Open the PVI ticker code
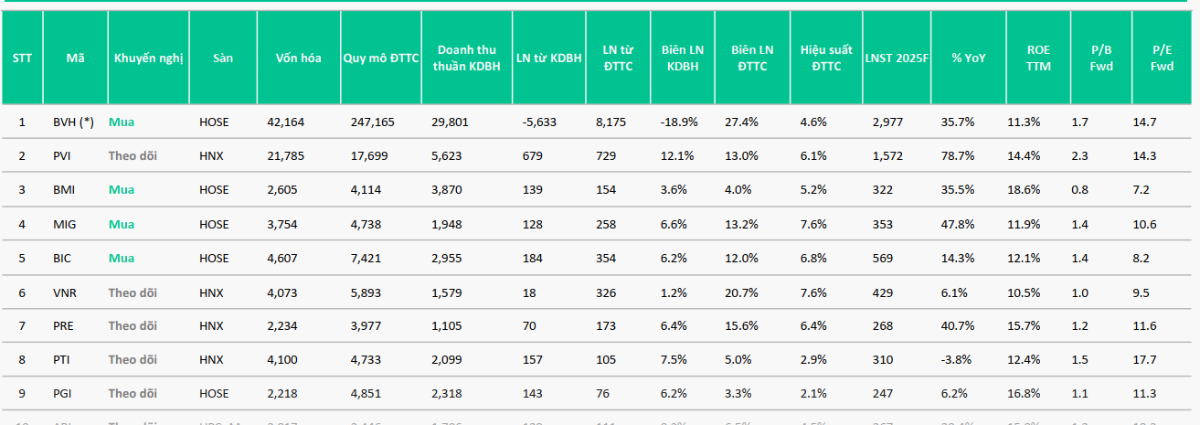The width and height of the screenshot is (1200, 425). click(x=63, y=156)
